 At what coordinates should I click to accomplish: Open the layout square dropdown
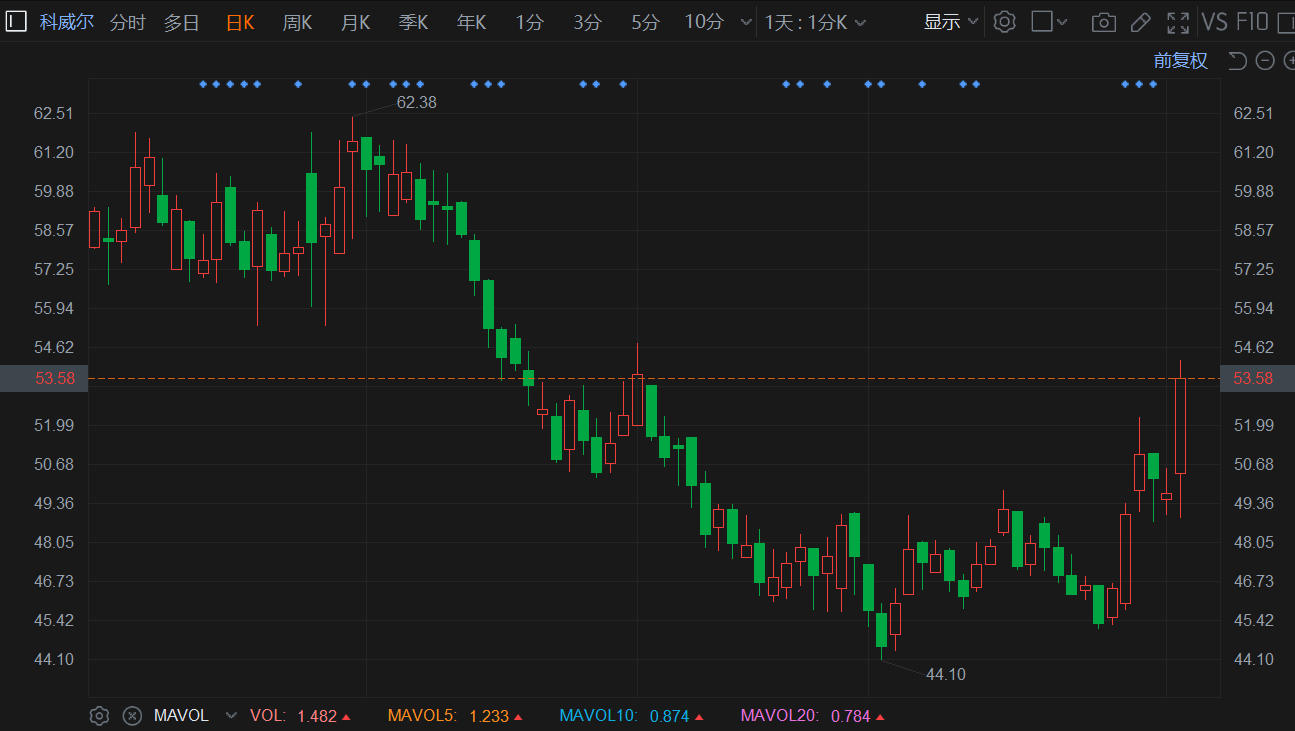point(1049,22)
